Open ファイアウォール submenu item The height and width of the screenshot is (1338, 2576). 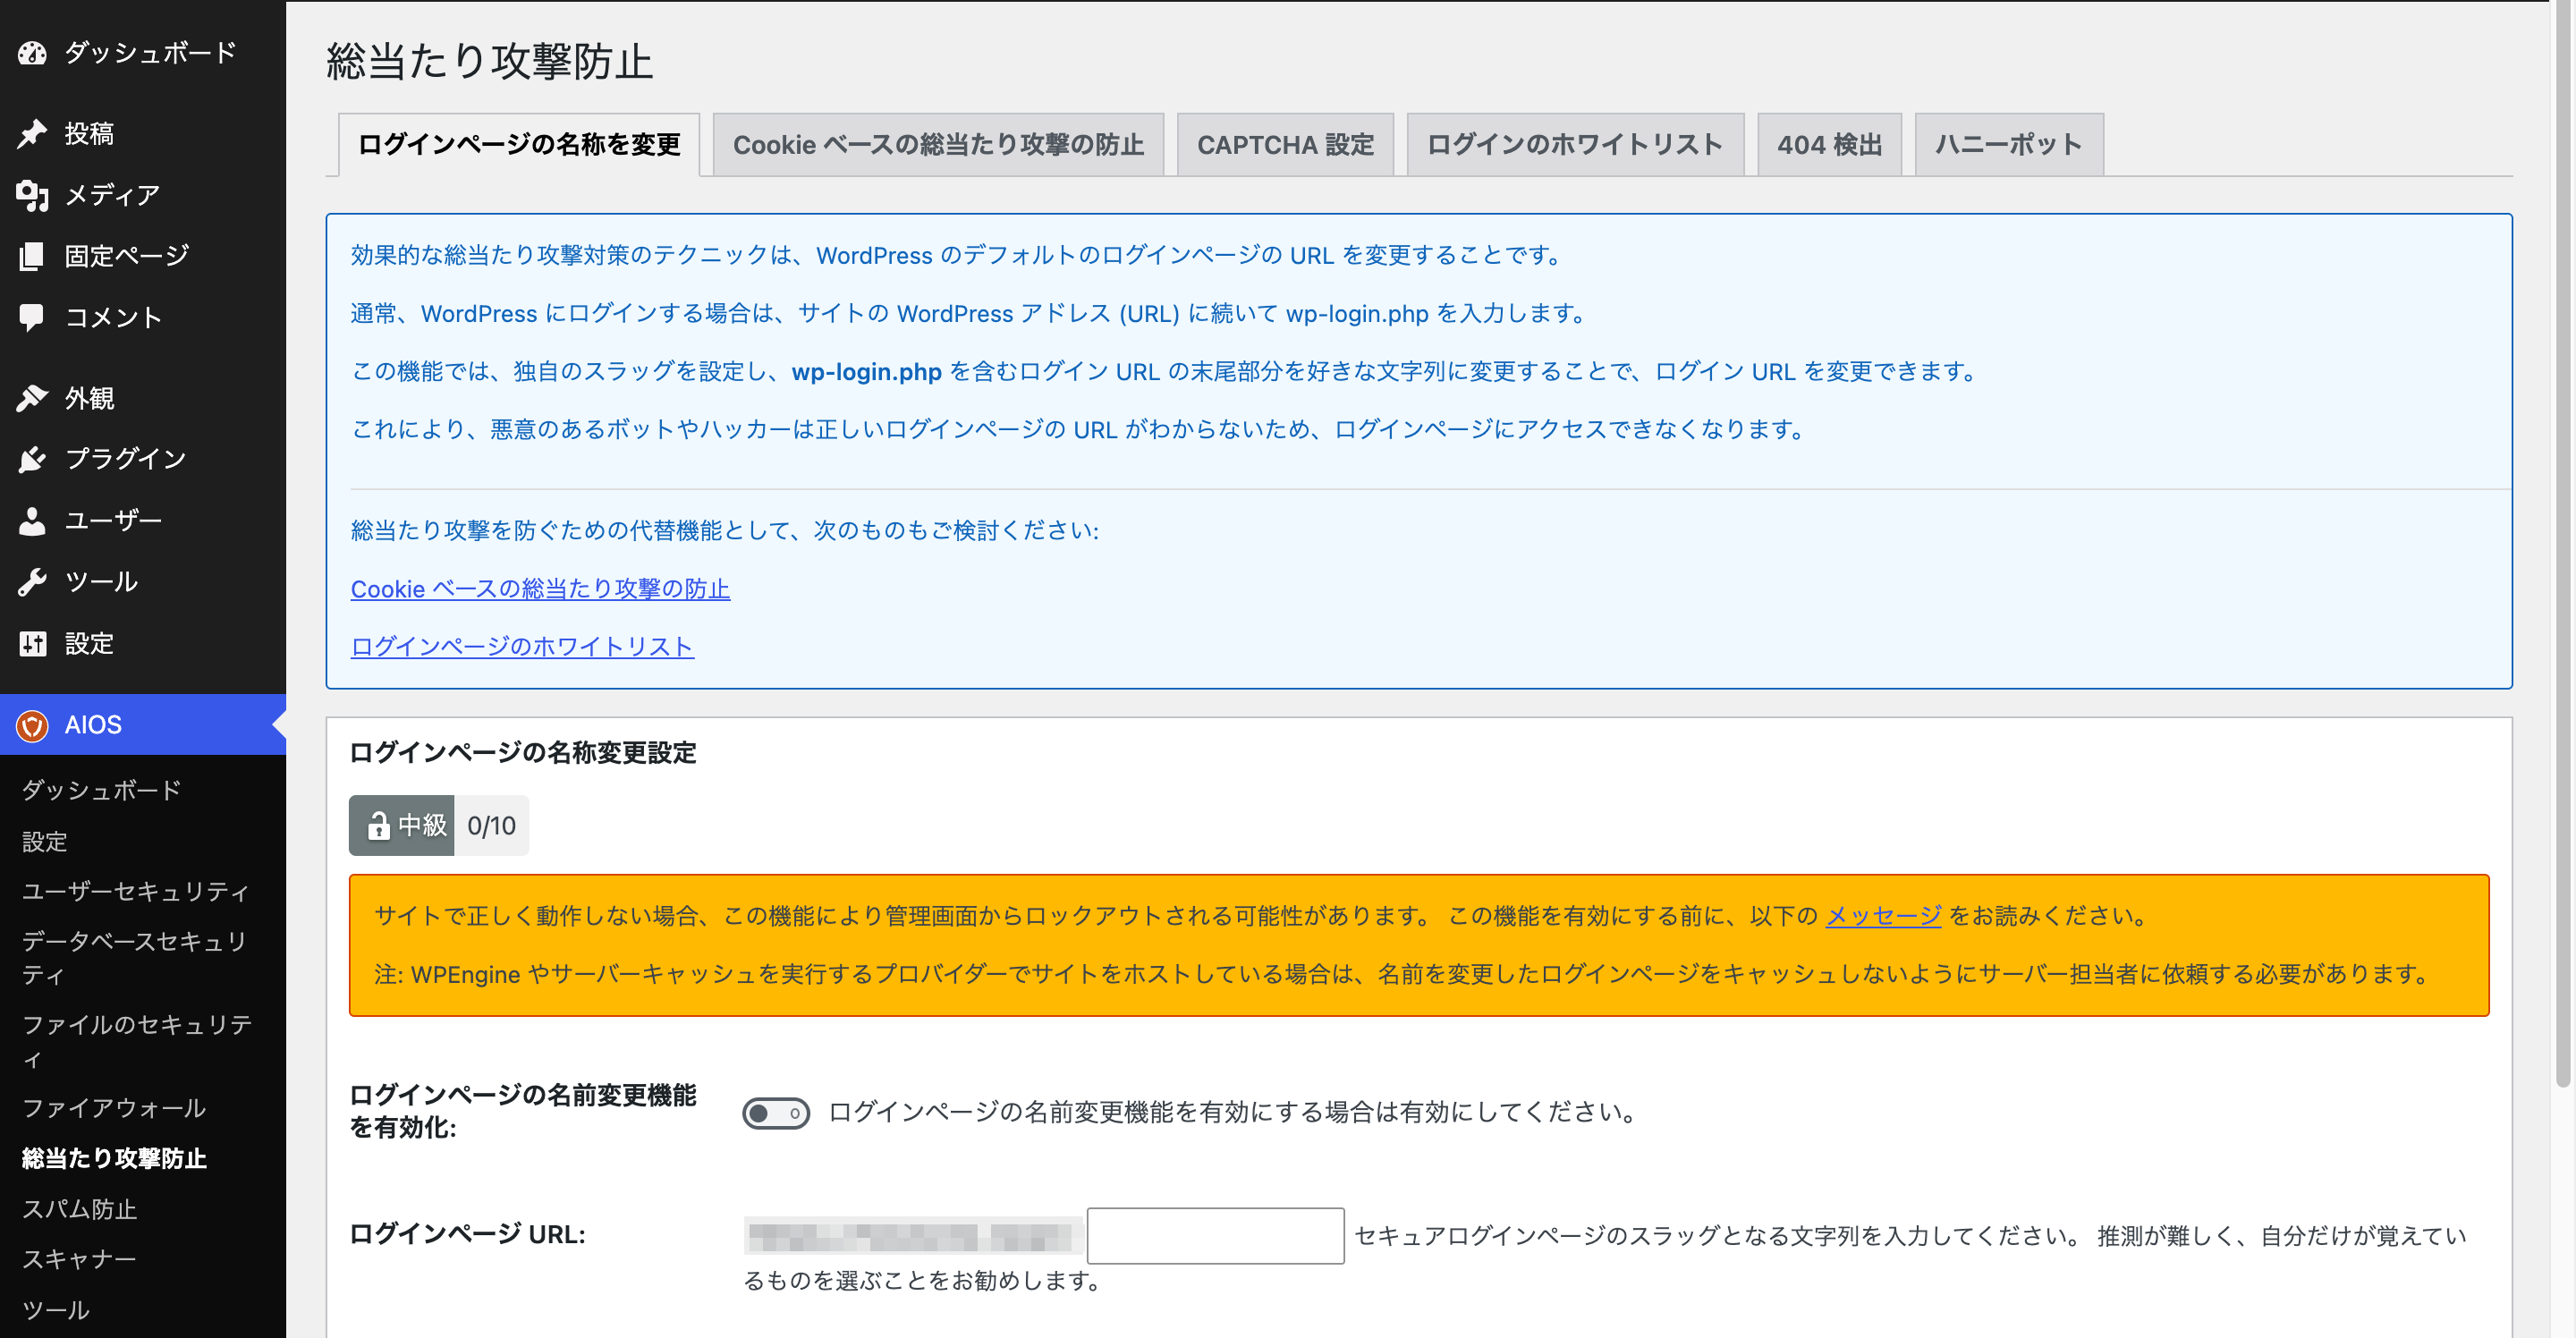pyautogui.click(x=114, y=1108)
